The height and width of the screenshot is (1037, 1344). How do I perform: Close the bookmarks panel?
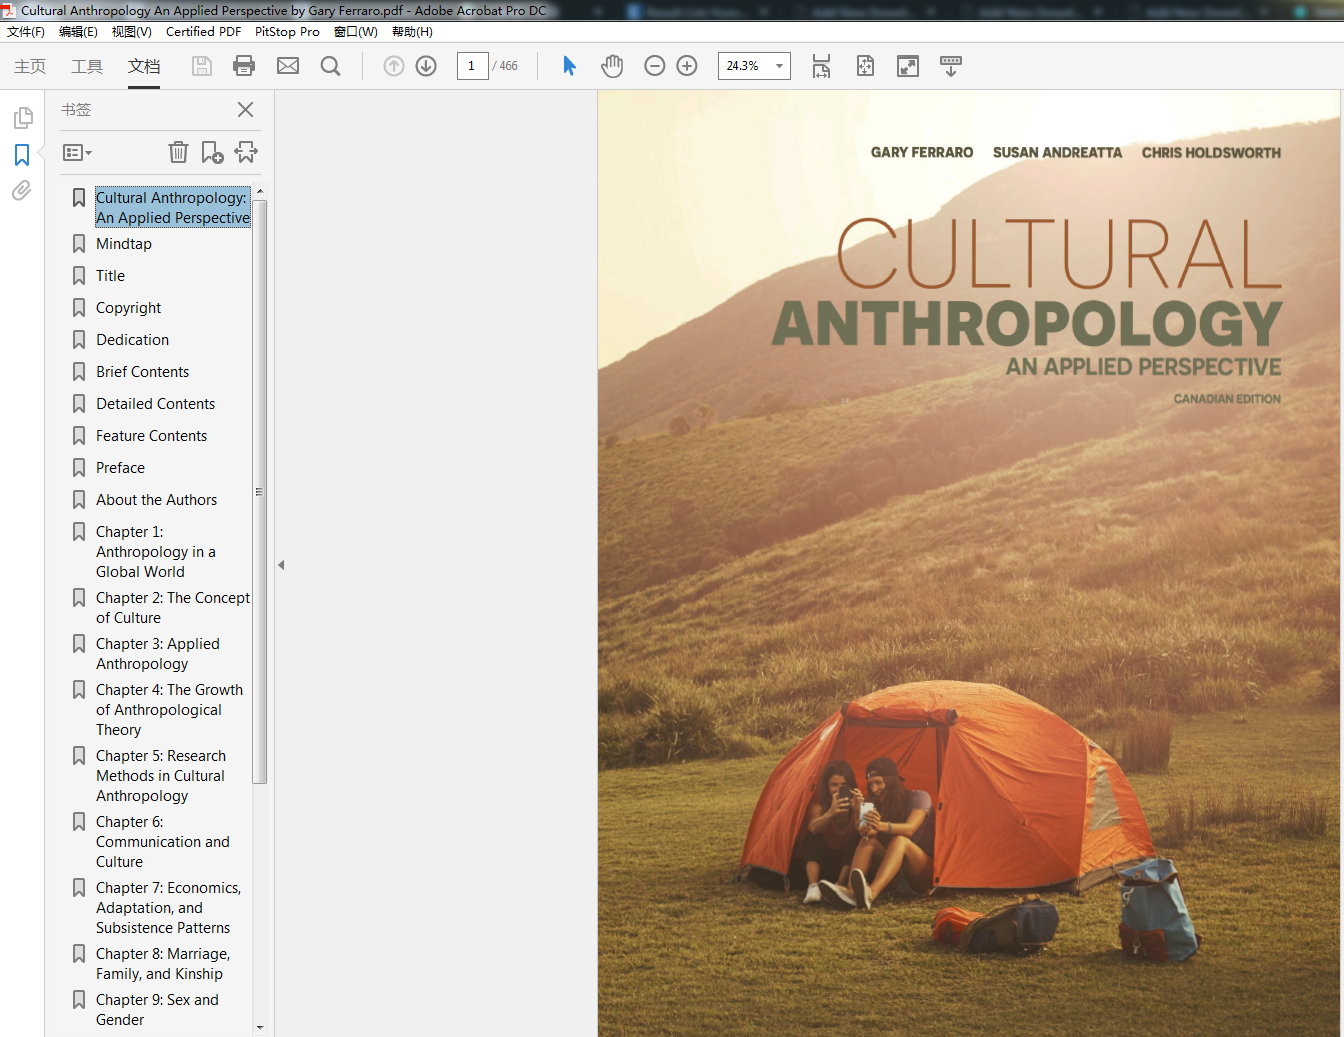(245, 109)
